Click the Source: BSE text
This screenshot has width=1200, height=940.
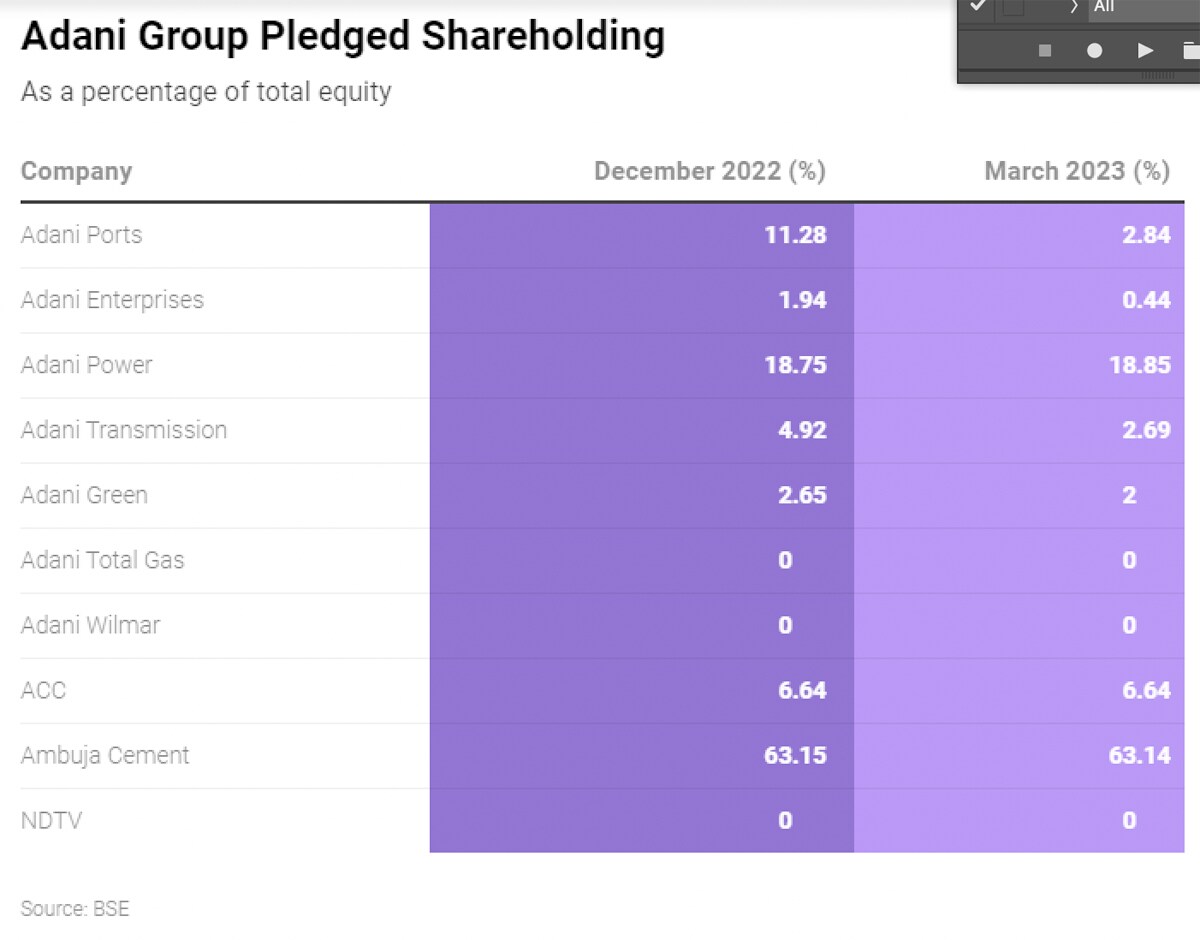pyautogui.click(x=74, y=909)
